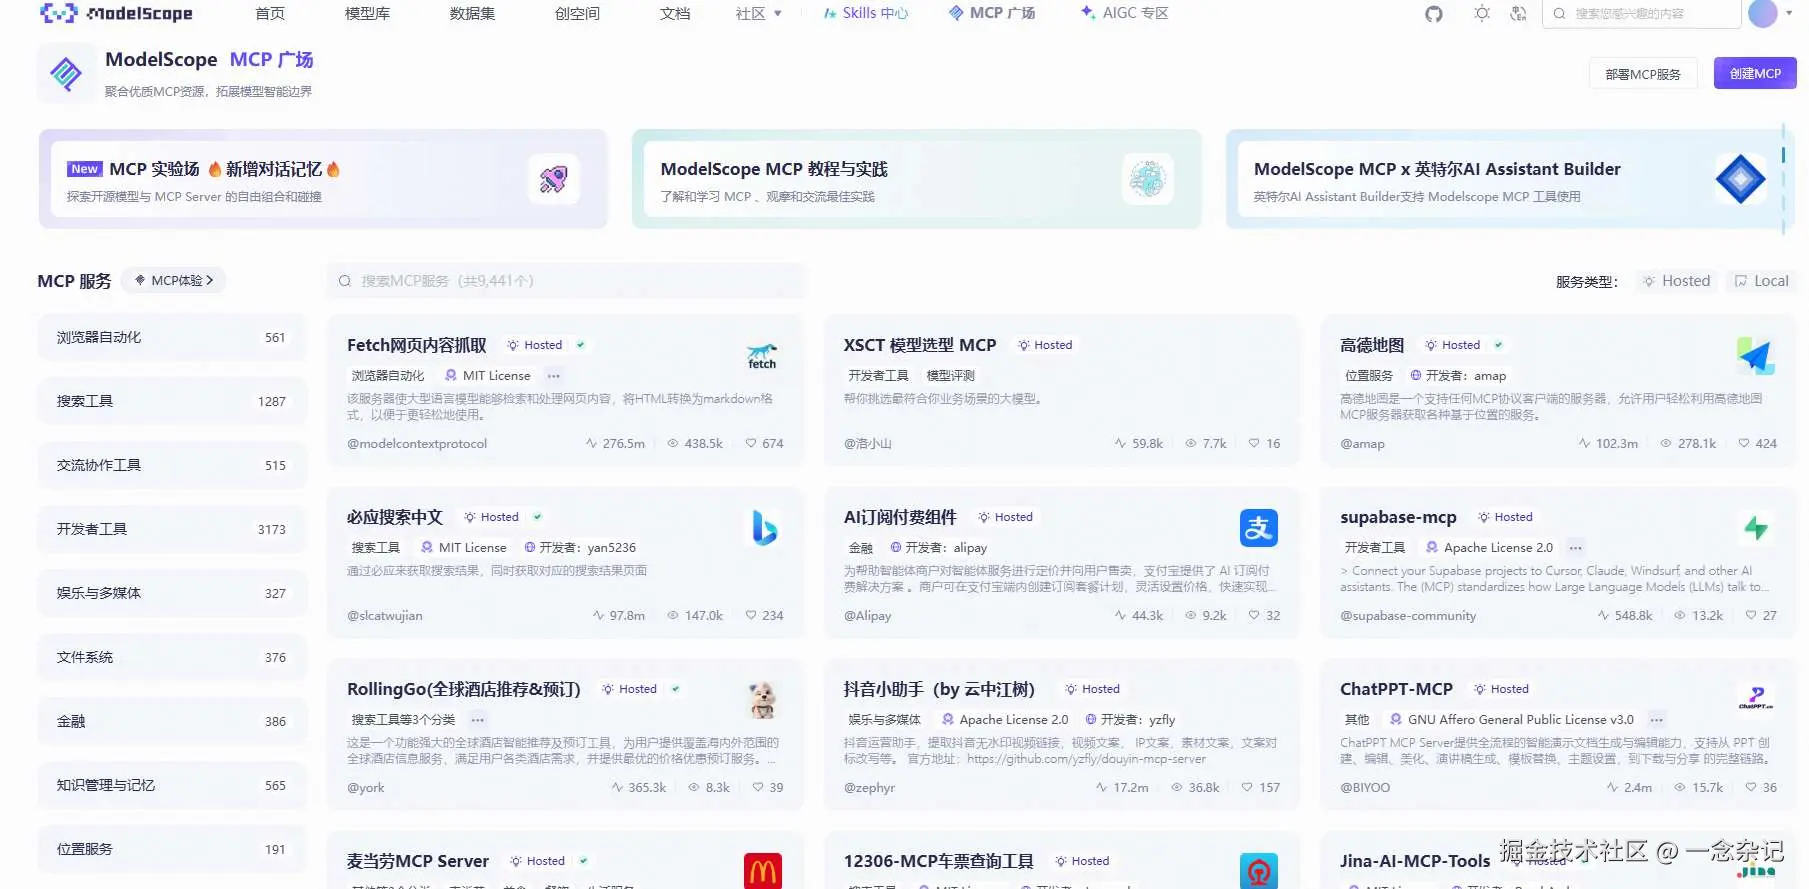
Task: Toggle light/dark theme sun icon
Action: [1482, 14]
